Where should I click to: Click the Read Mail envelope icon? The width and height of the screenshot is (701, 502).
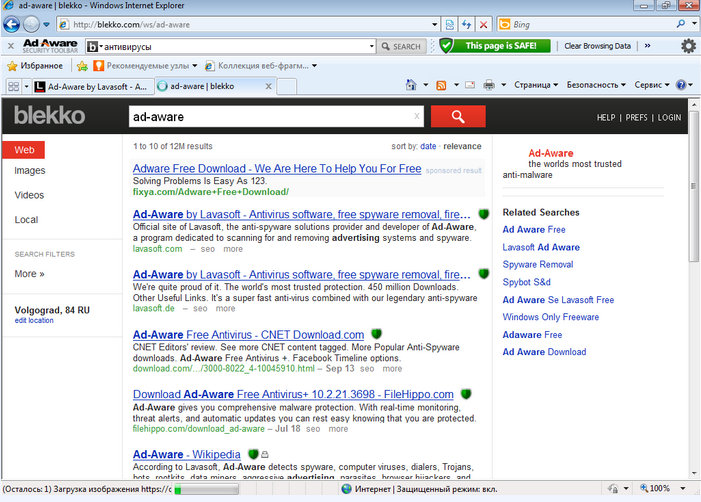470,85
